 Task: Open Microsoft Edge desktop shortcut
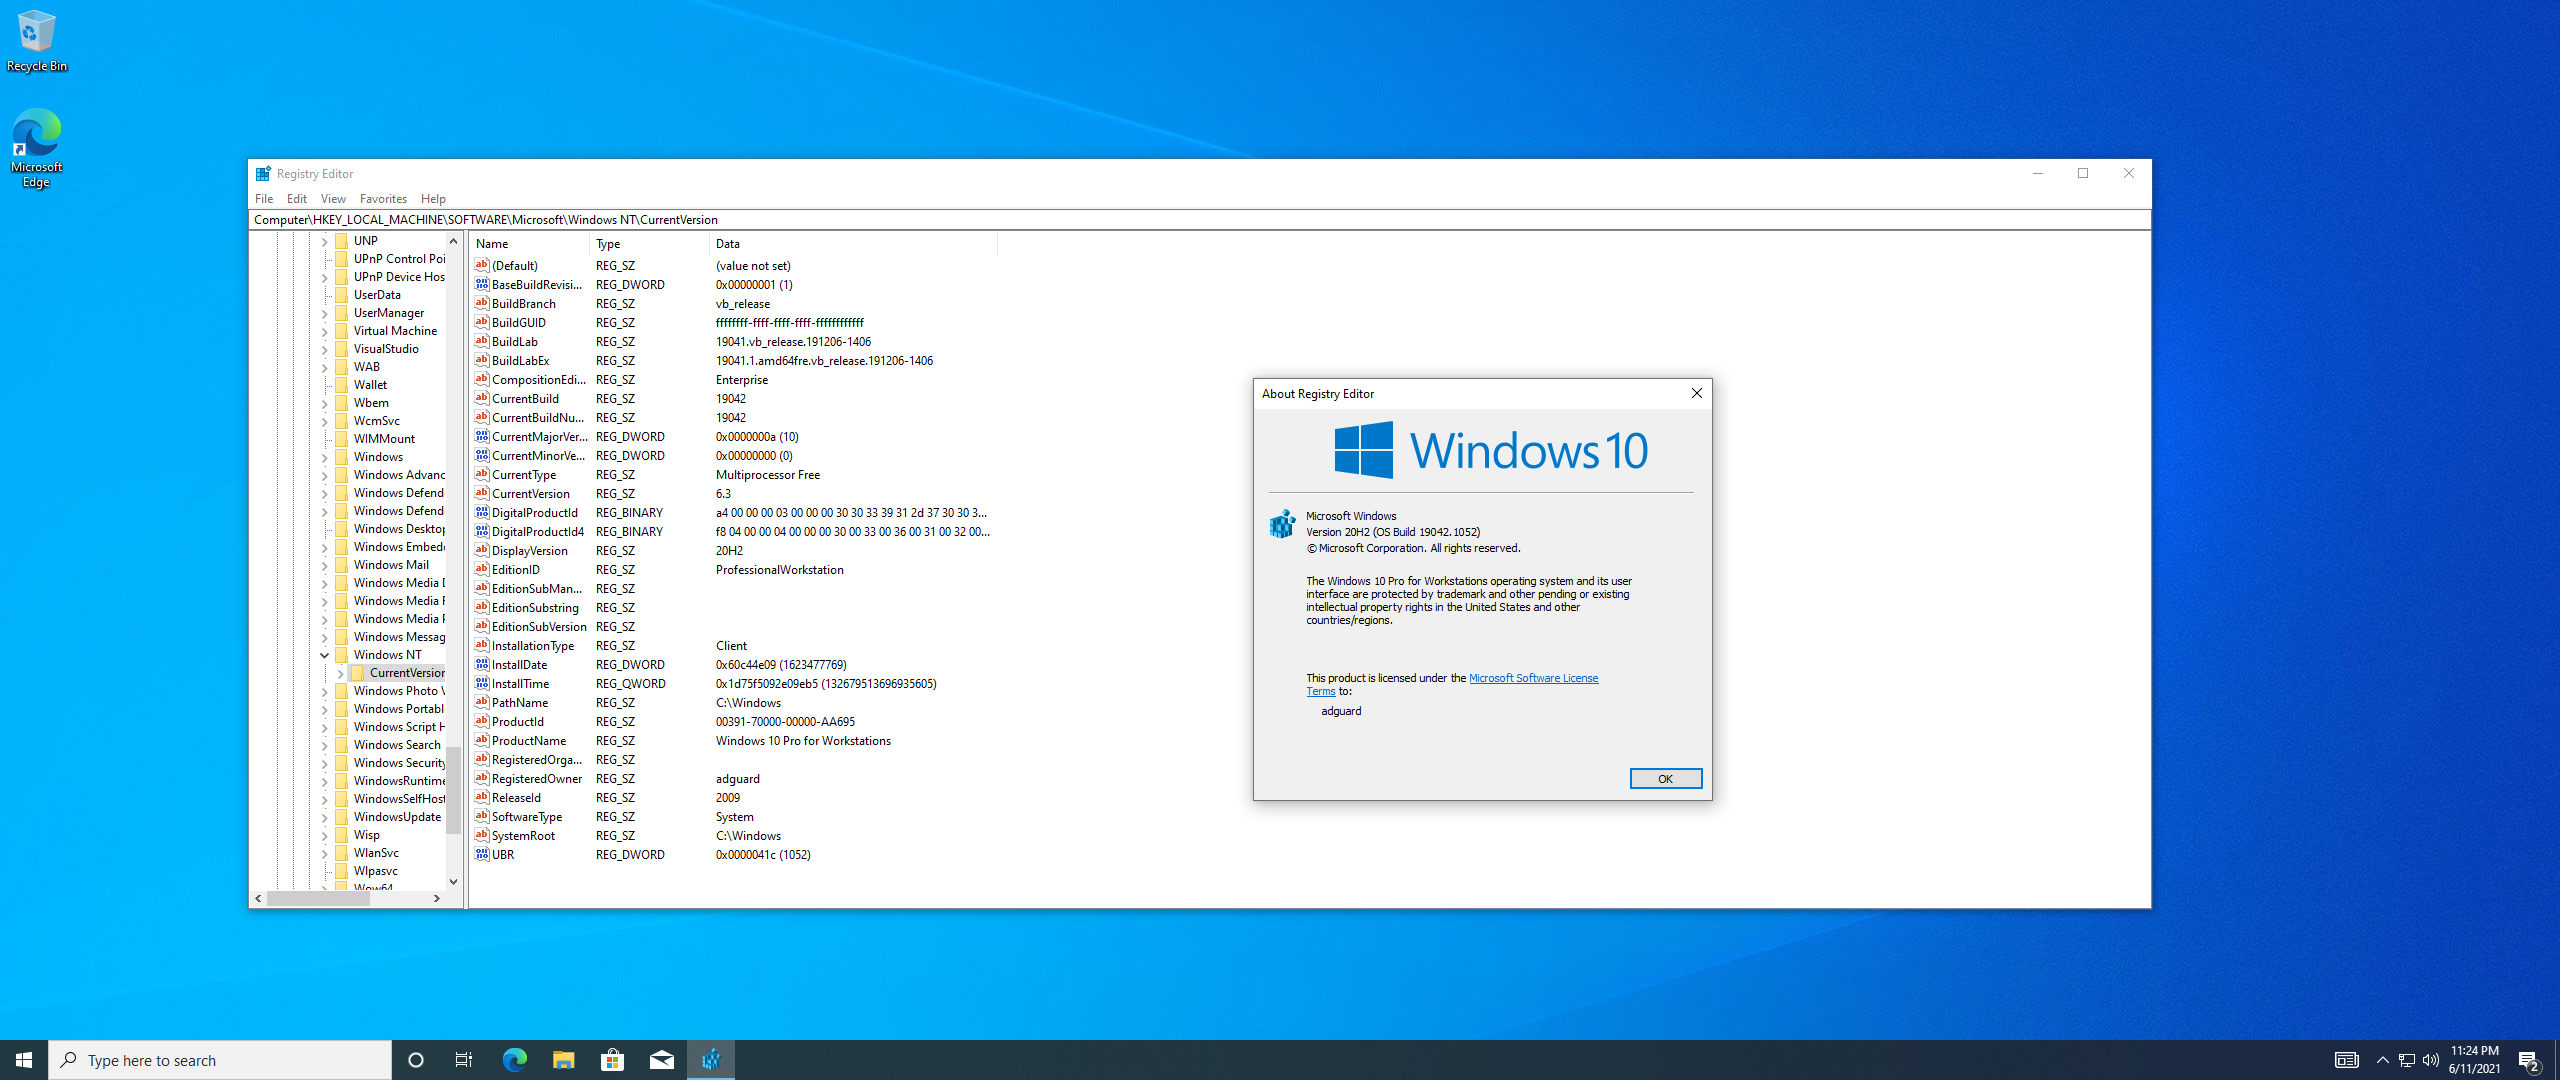[x=36, y=148]
